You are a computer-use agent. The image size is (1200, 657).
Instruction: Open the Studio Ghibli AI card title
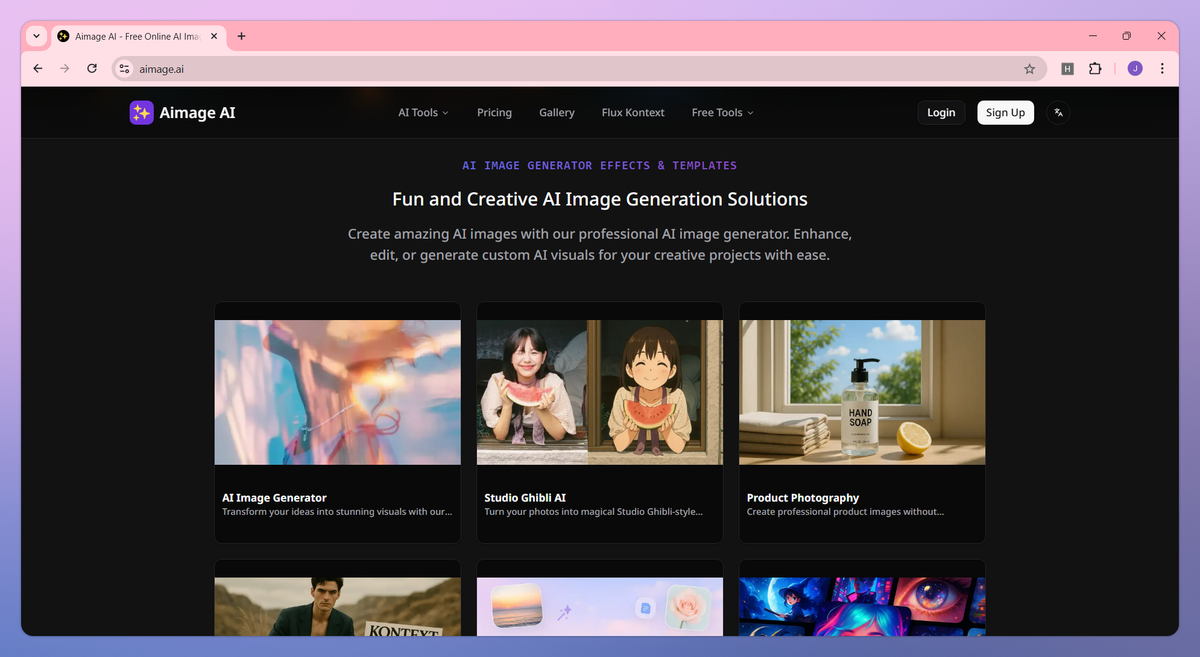[x=525, y=497]
